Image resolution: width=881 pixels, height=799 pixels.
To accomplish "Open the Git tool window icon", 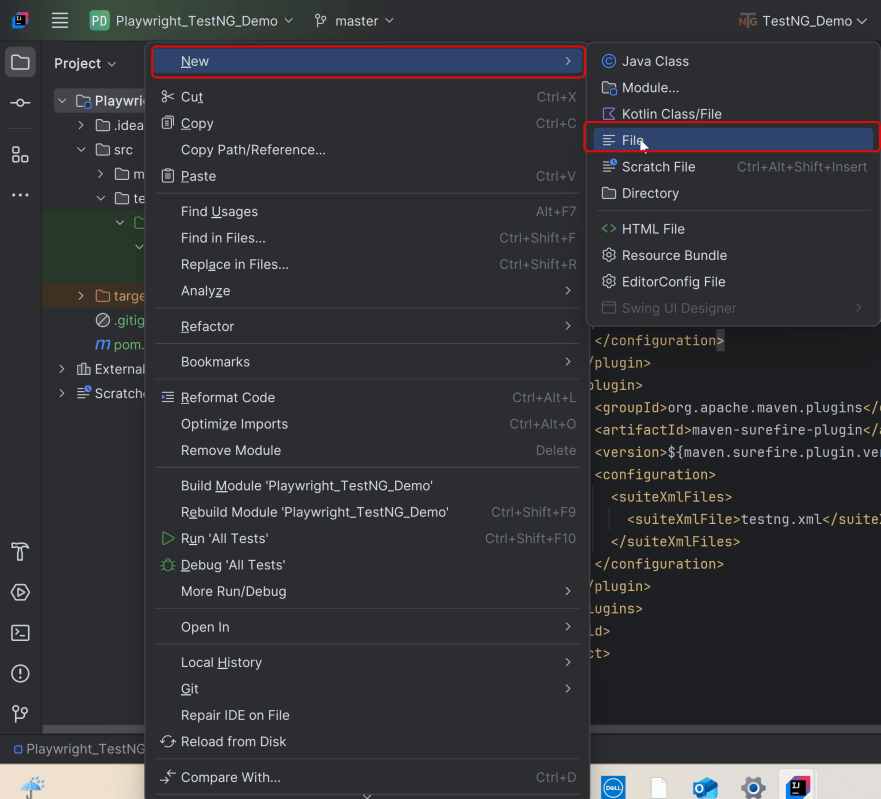I will coord(20,714).
